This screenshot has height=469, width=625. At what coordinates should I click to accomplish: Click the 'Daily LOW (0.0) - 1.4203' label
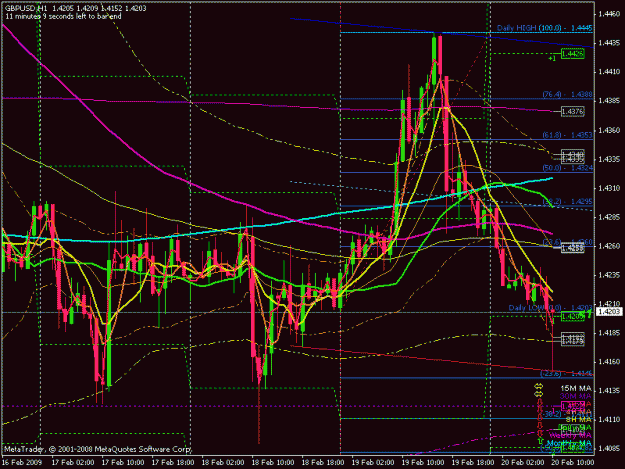click(x=550, y=308)
